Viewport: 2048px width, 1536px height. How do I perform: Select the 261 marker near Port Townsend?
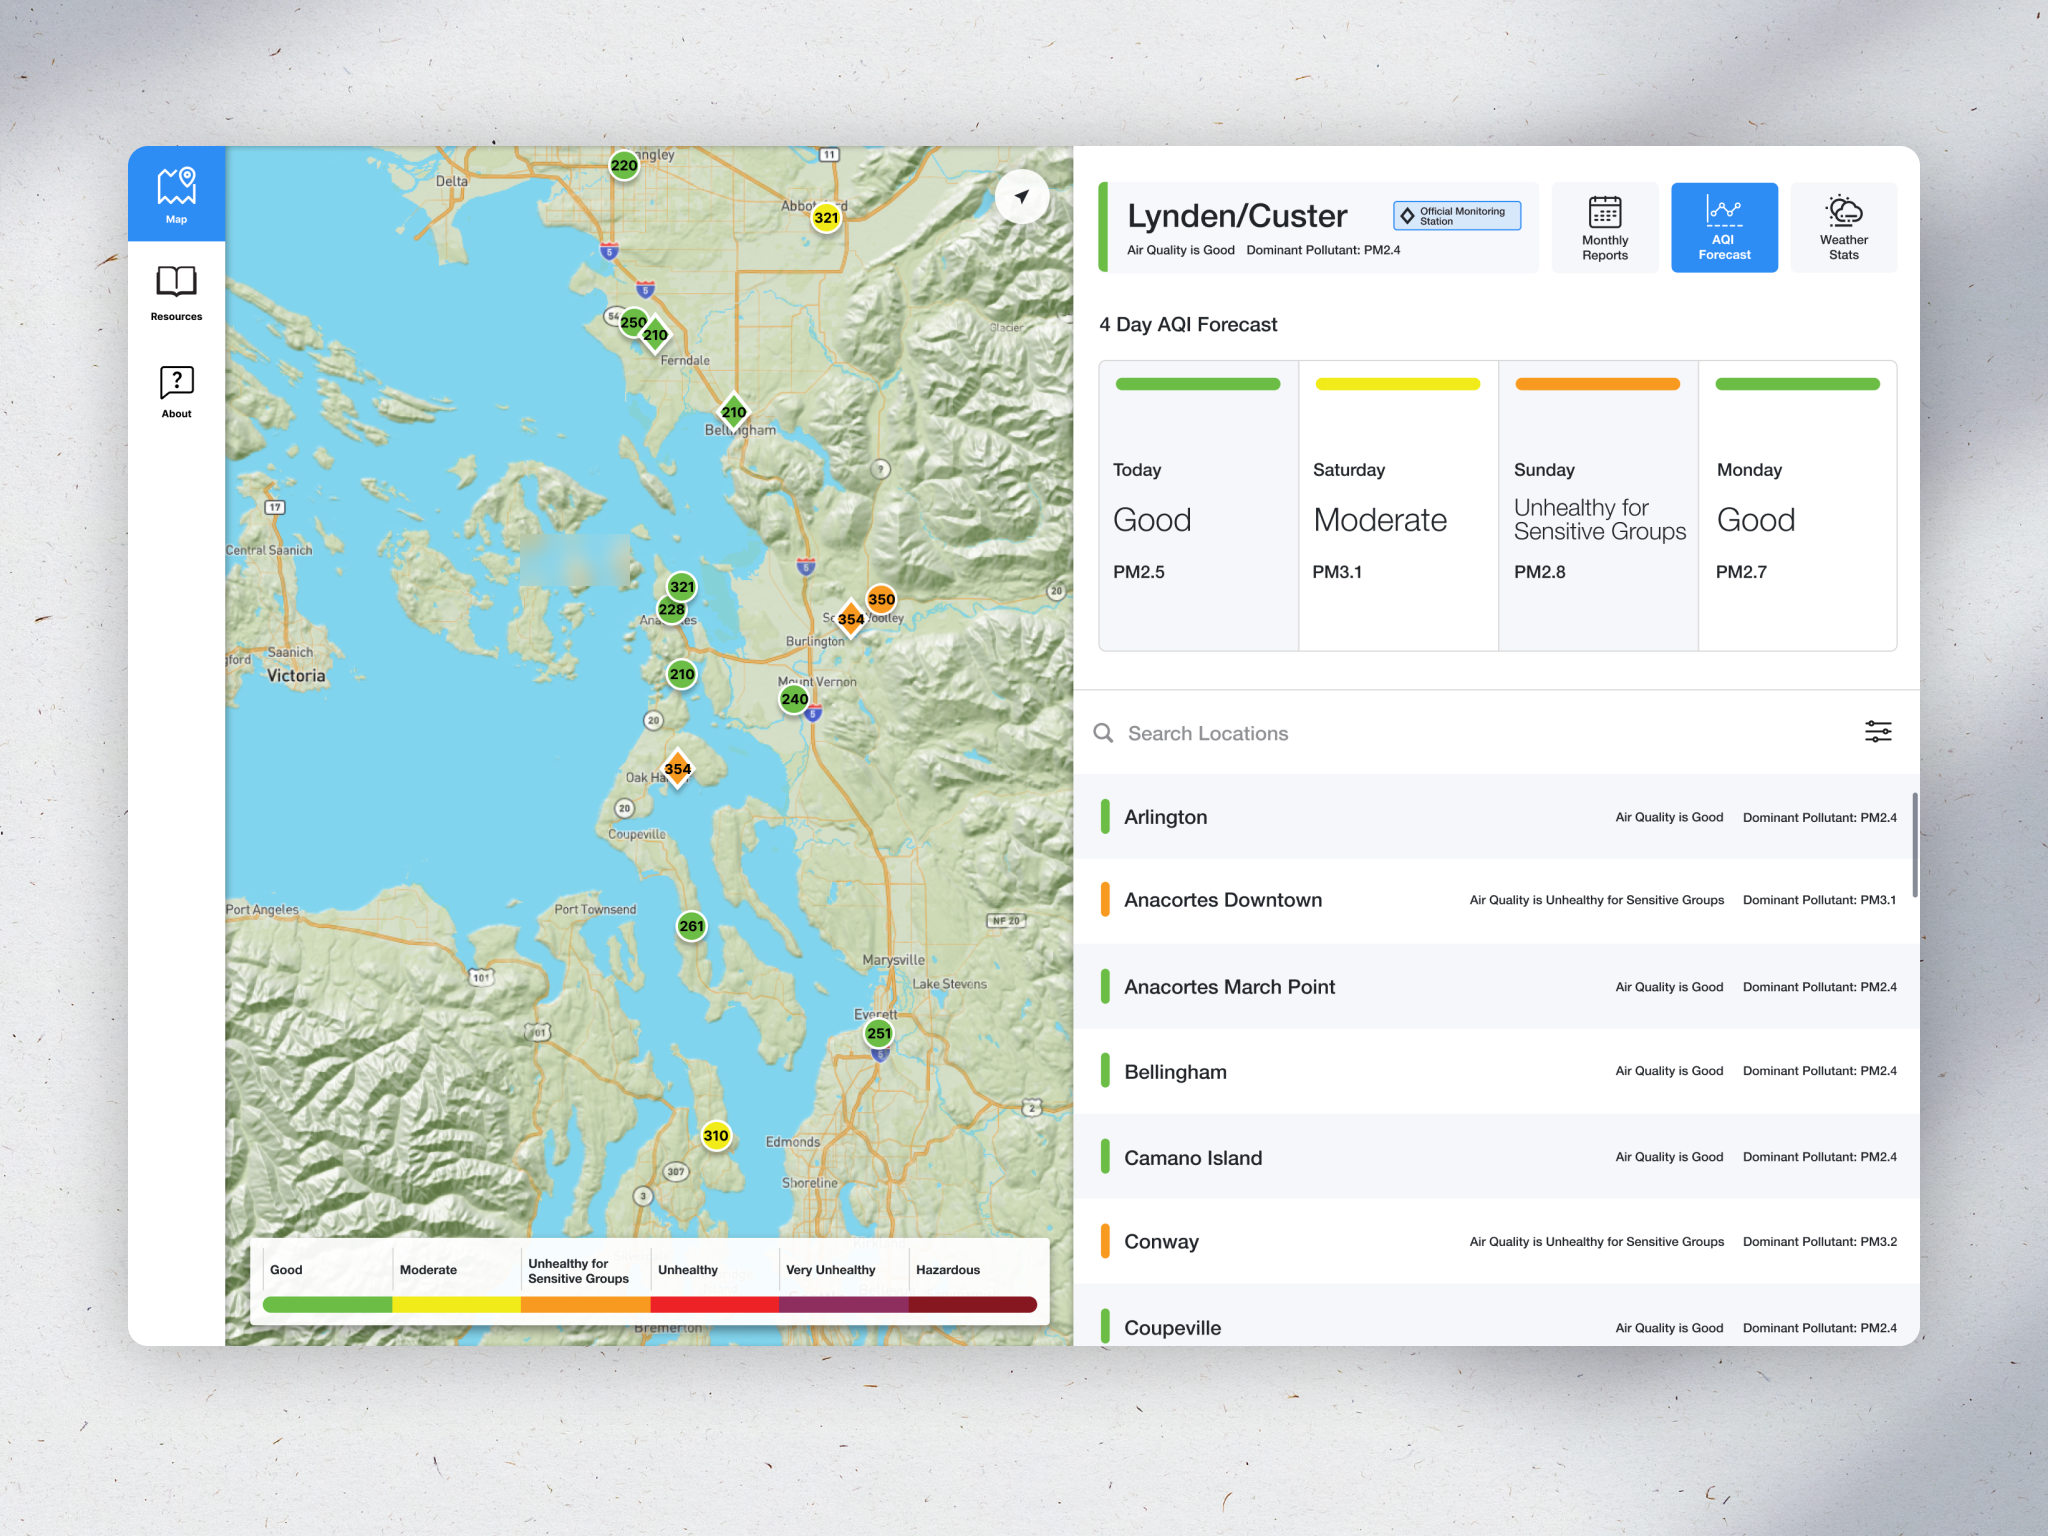point(691,926)
